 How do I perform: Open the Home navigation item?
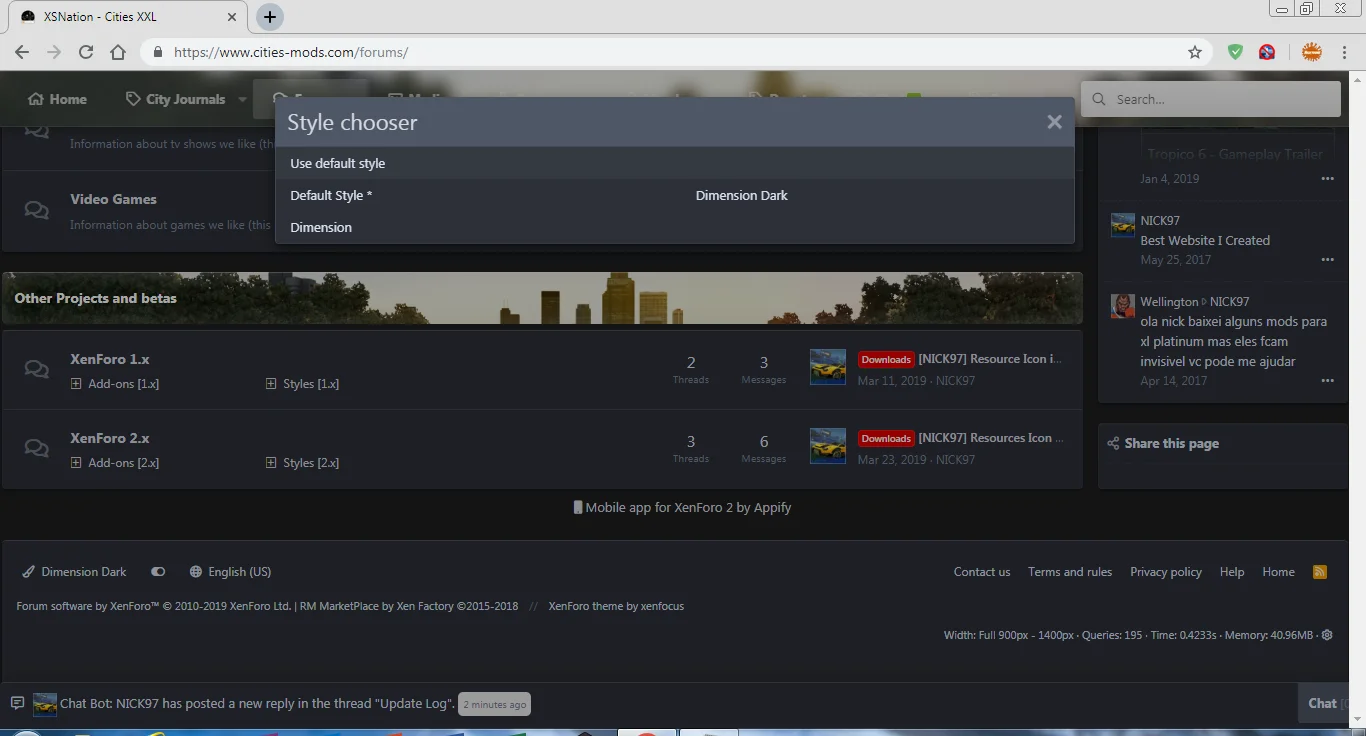point(57,99)
